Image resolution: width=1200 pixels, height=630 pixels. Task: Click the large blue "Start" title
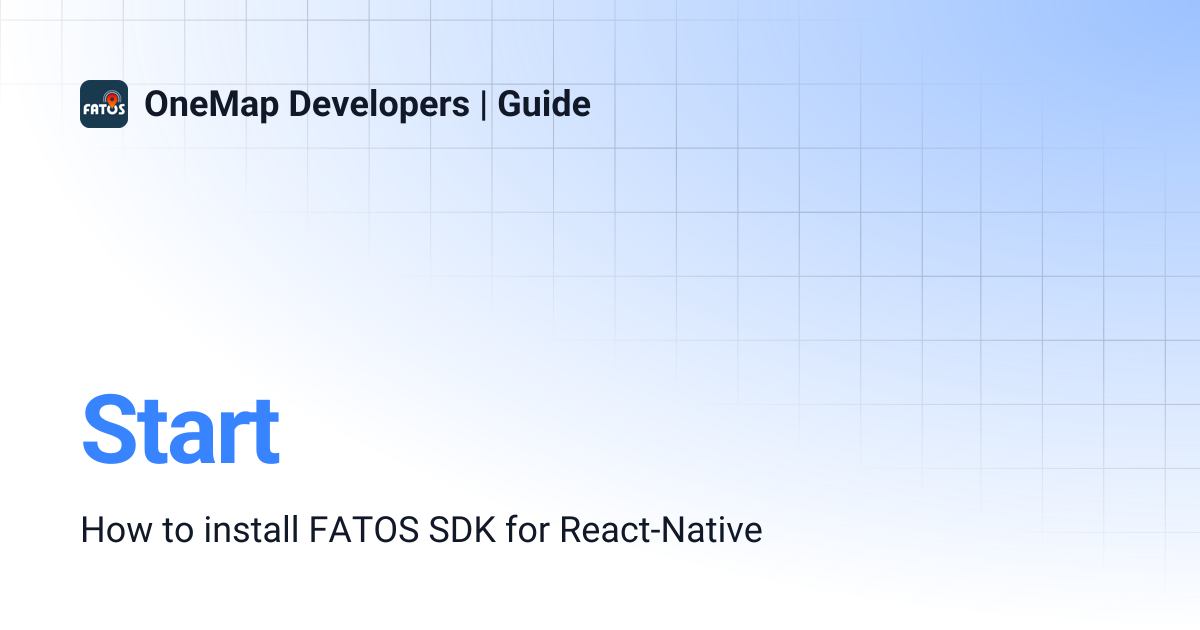180,431
